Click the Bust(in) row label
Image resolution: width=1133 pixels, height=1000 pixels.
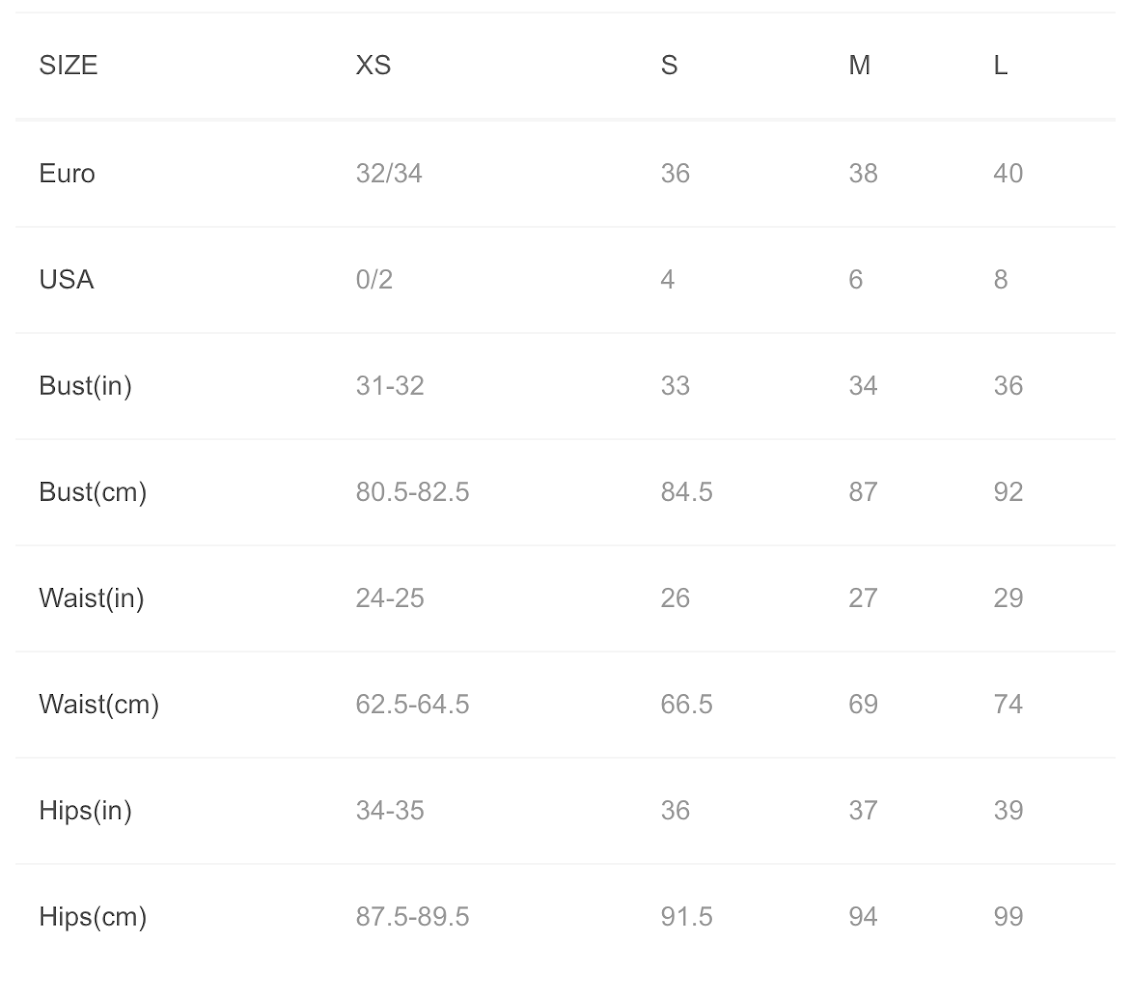85,386
